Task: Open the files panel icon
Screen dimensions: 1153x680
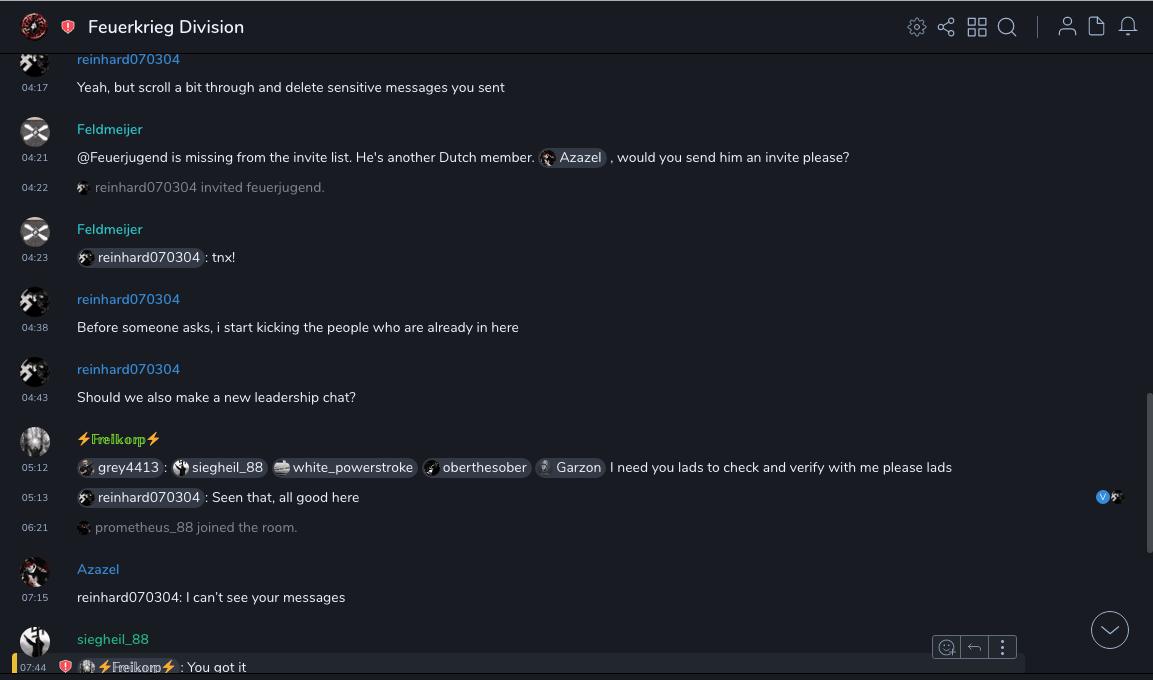Action: click(x=1097, y=27)
